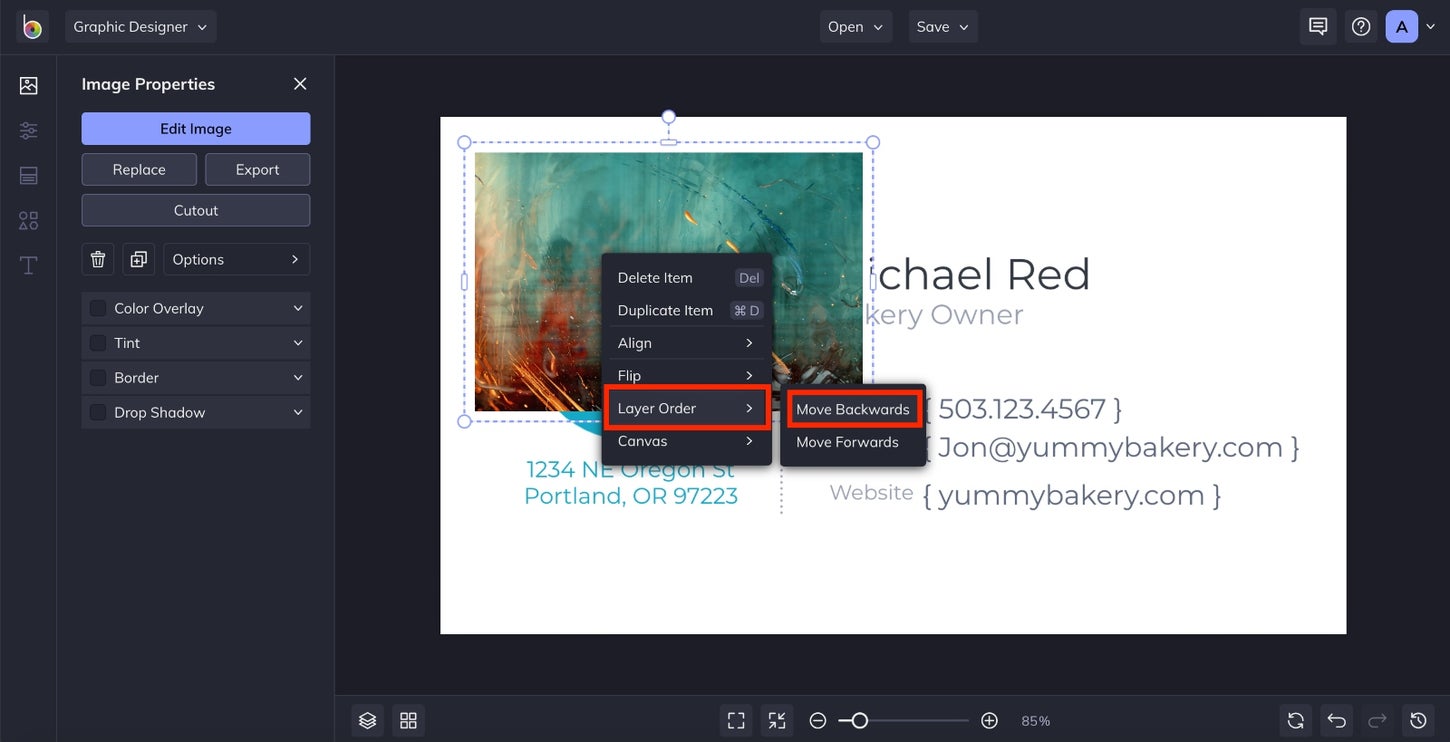Open the Layers panel at the bottom

click(x=367, y=720)
